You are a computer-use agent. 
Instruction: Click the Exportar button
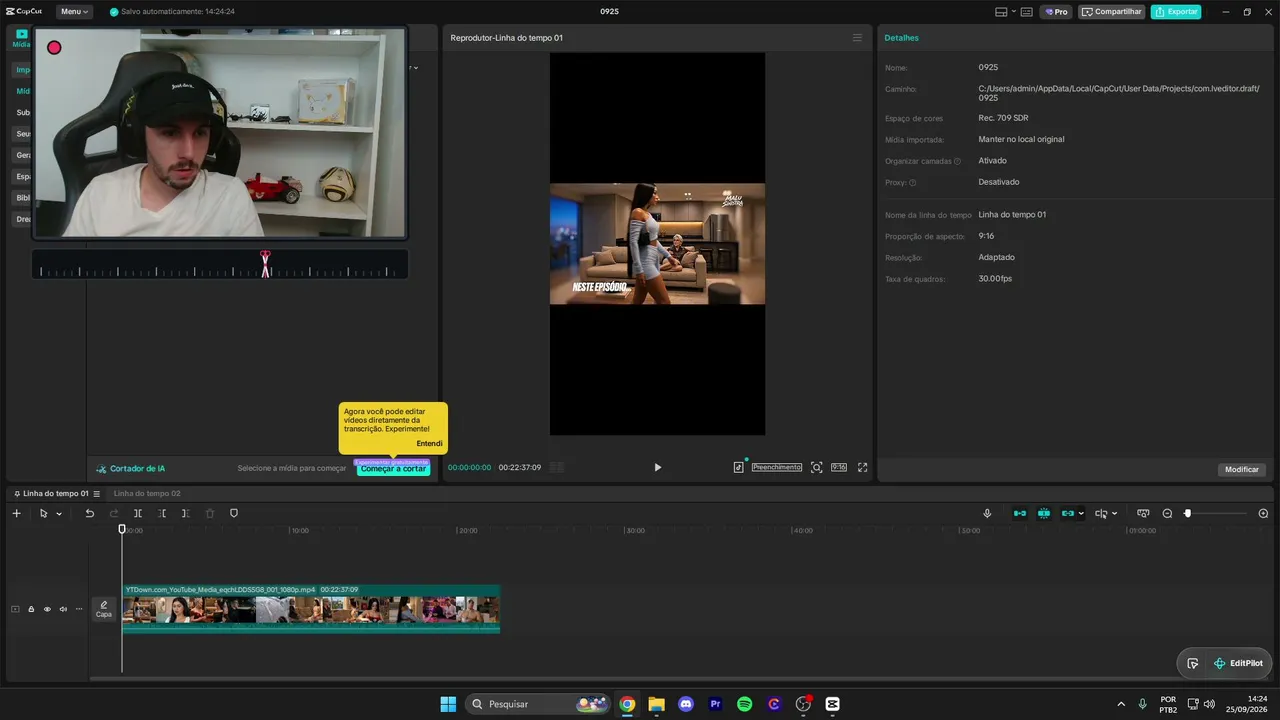(1176, 12)
